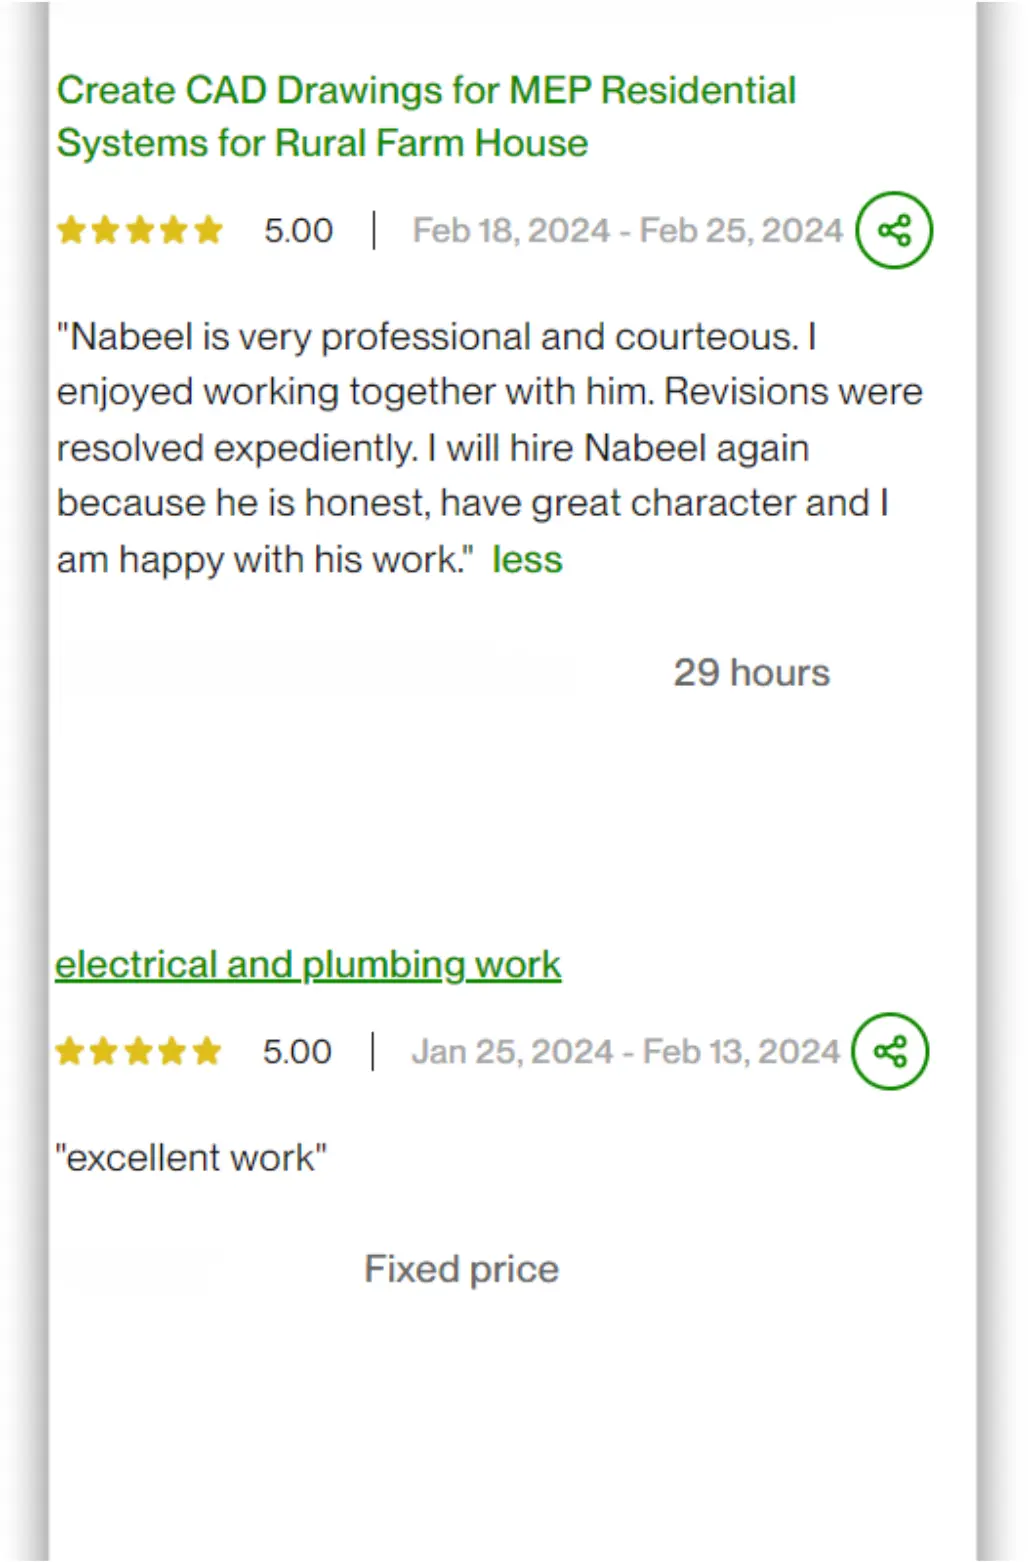The image size is (1031, 1562).
Task: Click third star of the plumbing work review
Action: pos(139,1051)
